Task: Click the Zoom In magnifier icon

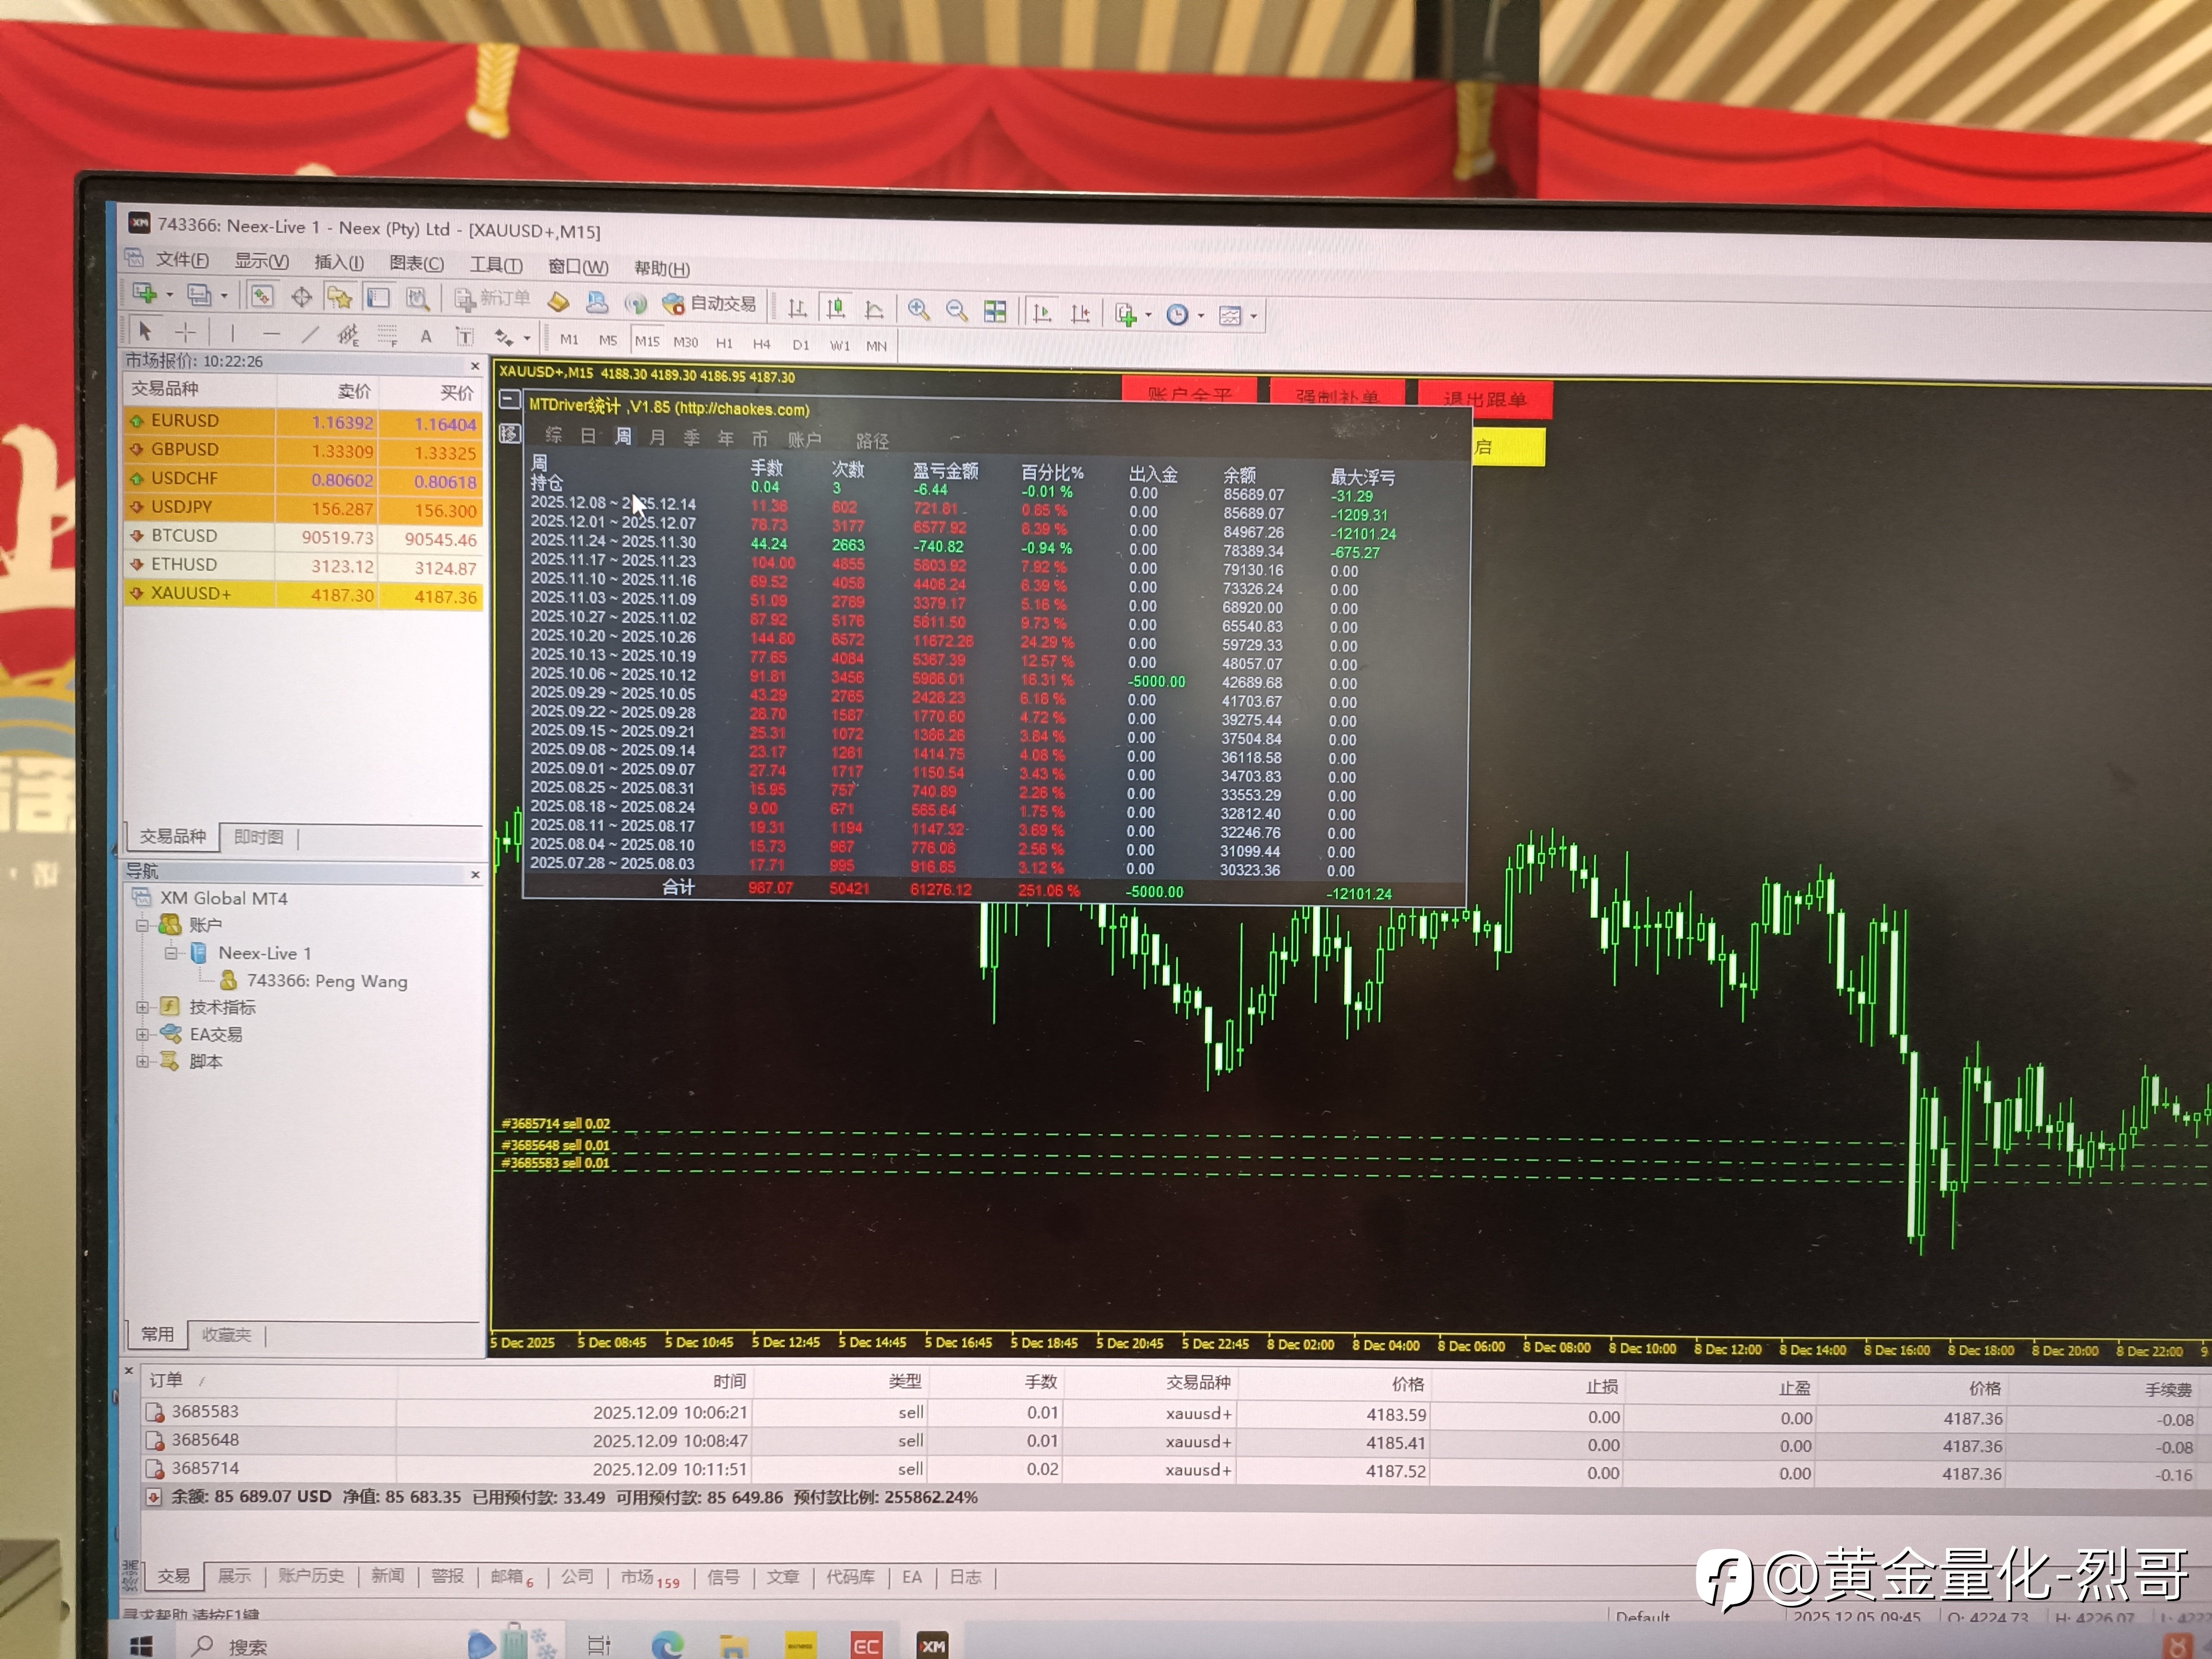Action: (918, 310)
